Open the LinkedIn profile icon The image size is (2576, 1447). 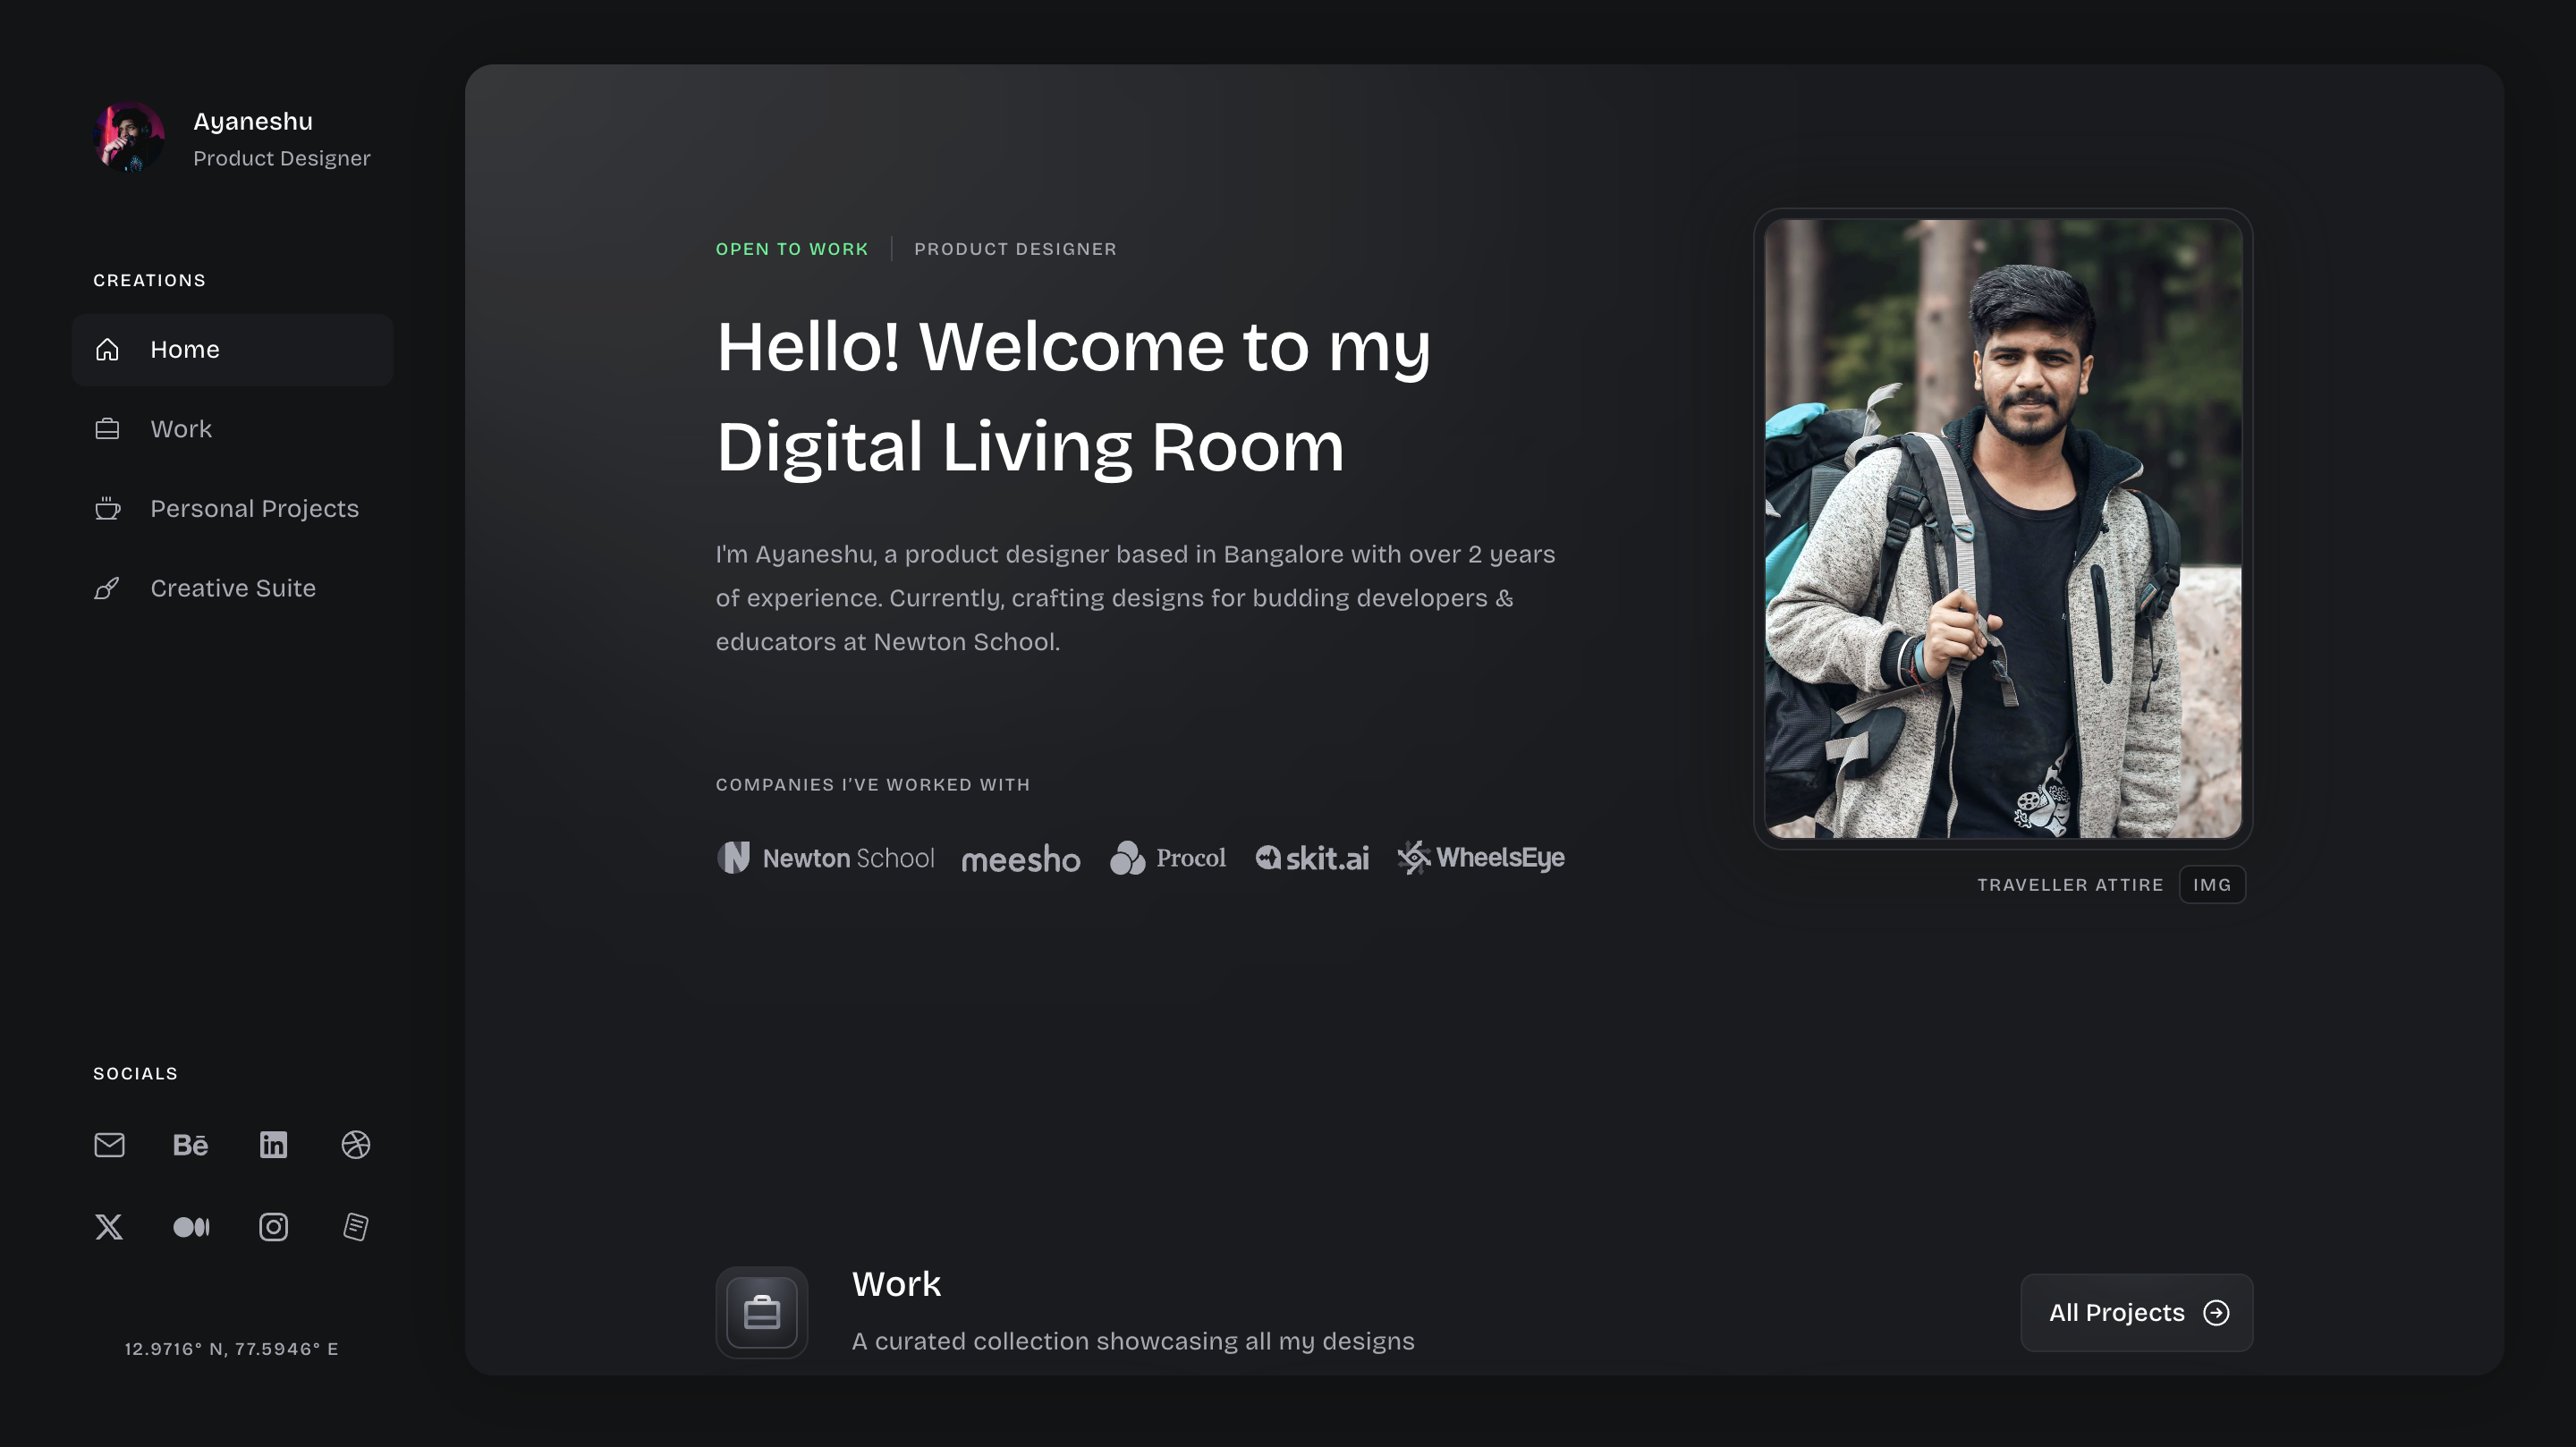273,1145
